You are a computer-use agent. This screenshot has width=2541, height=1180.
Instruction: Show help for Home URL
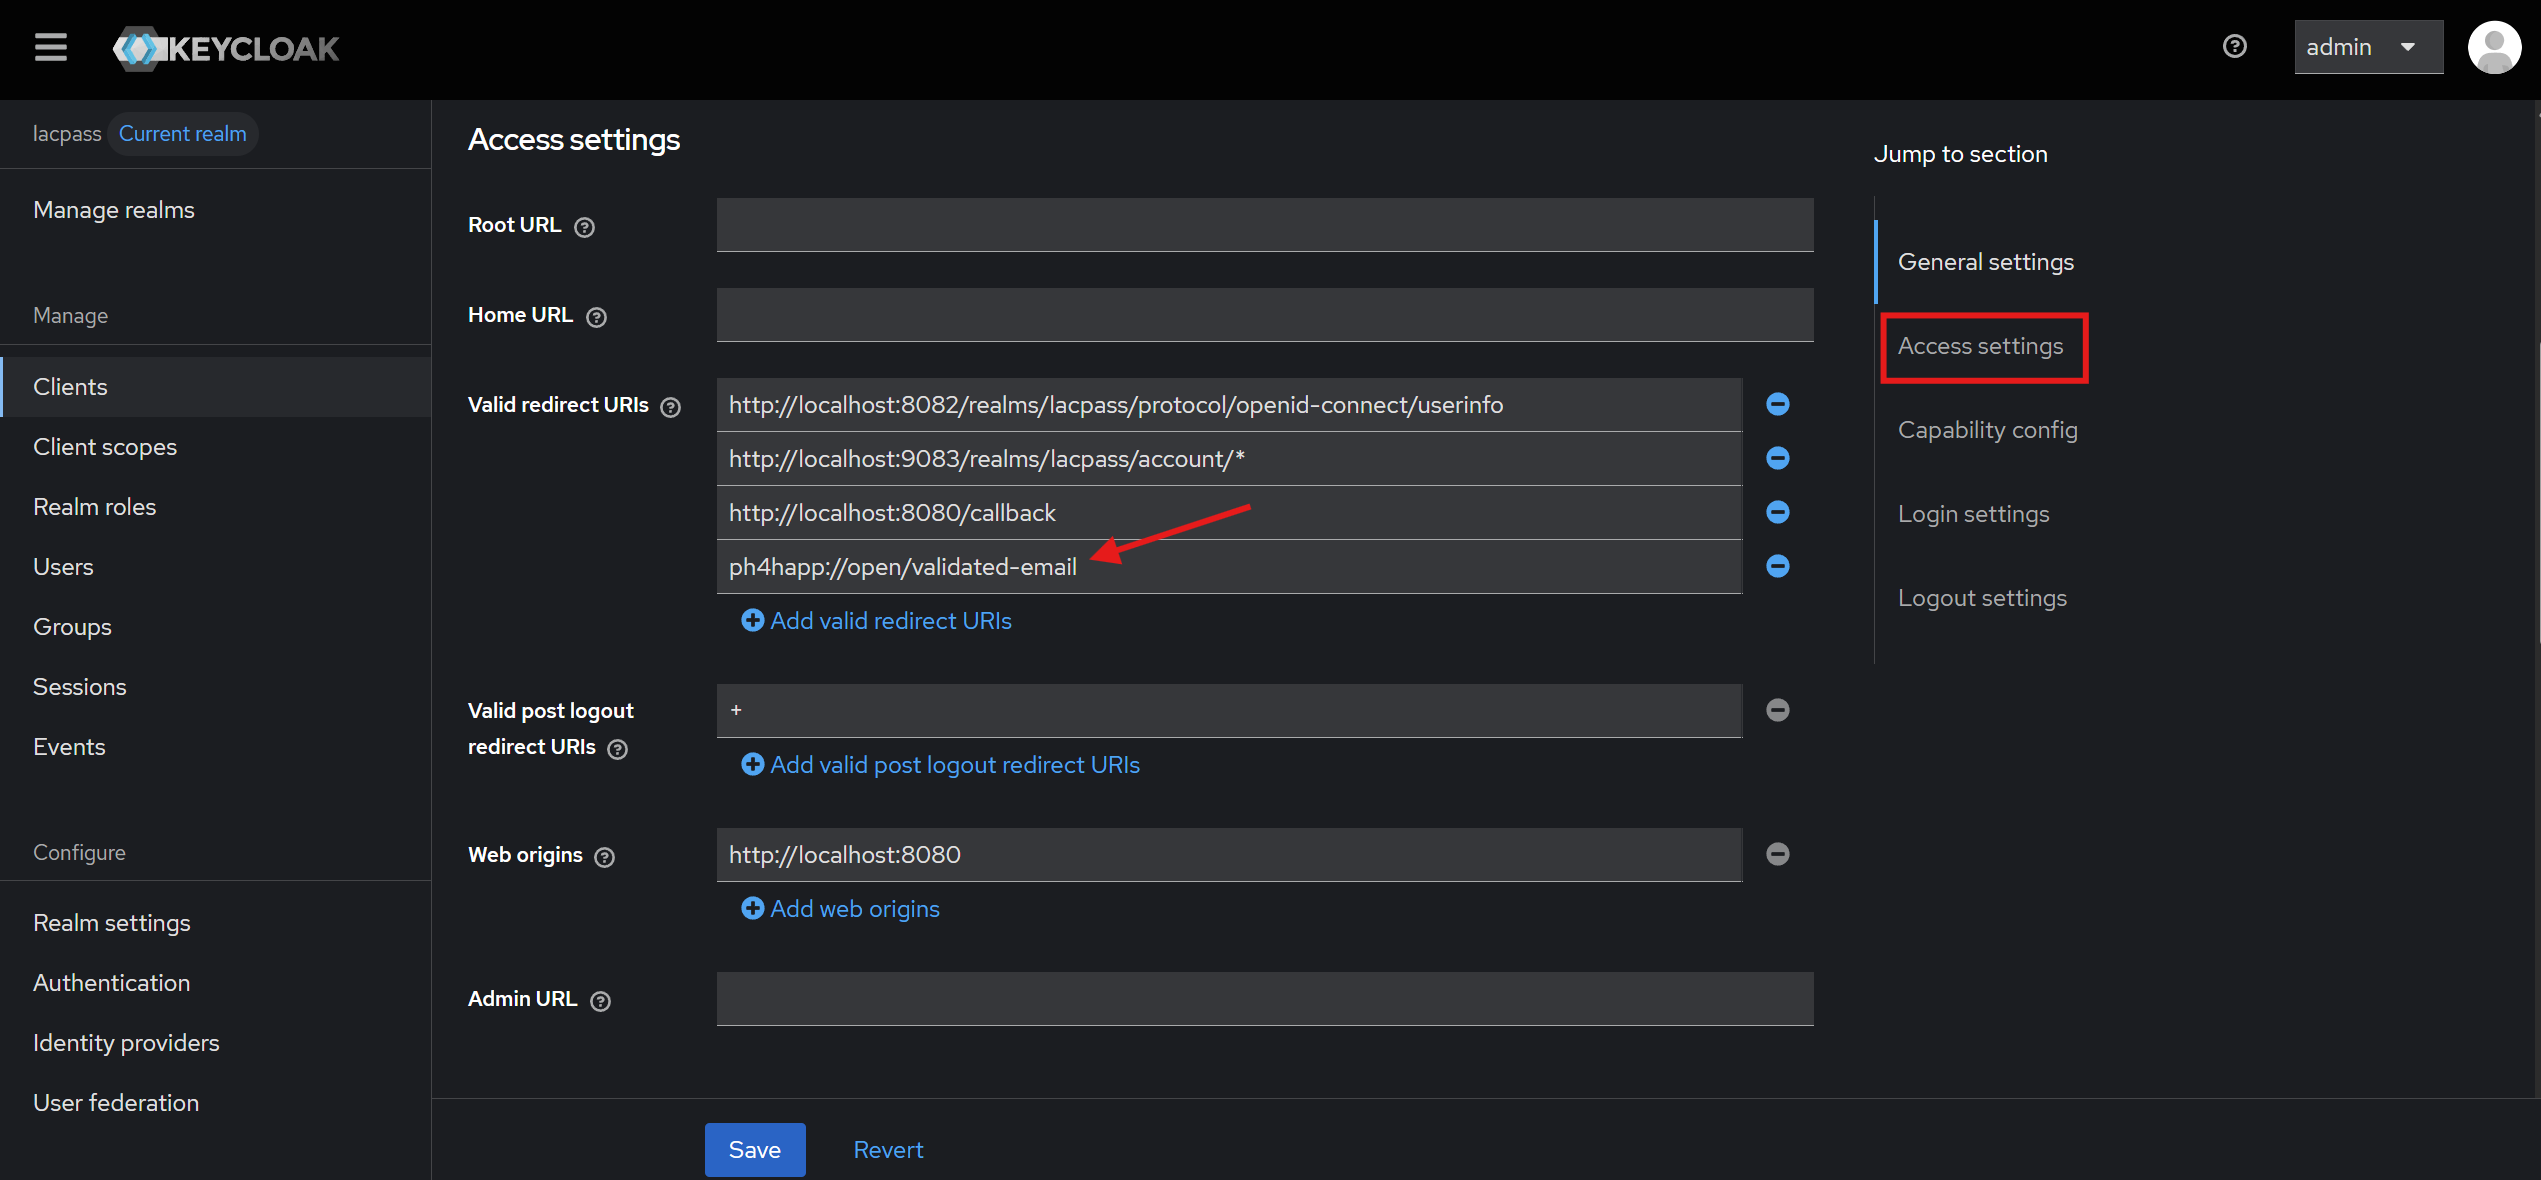point(596,317)
